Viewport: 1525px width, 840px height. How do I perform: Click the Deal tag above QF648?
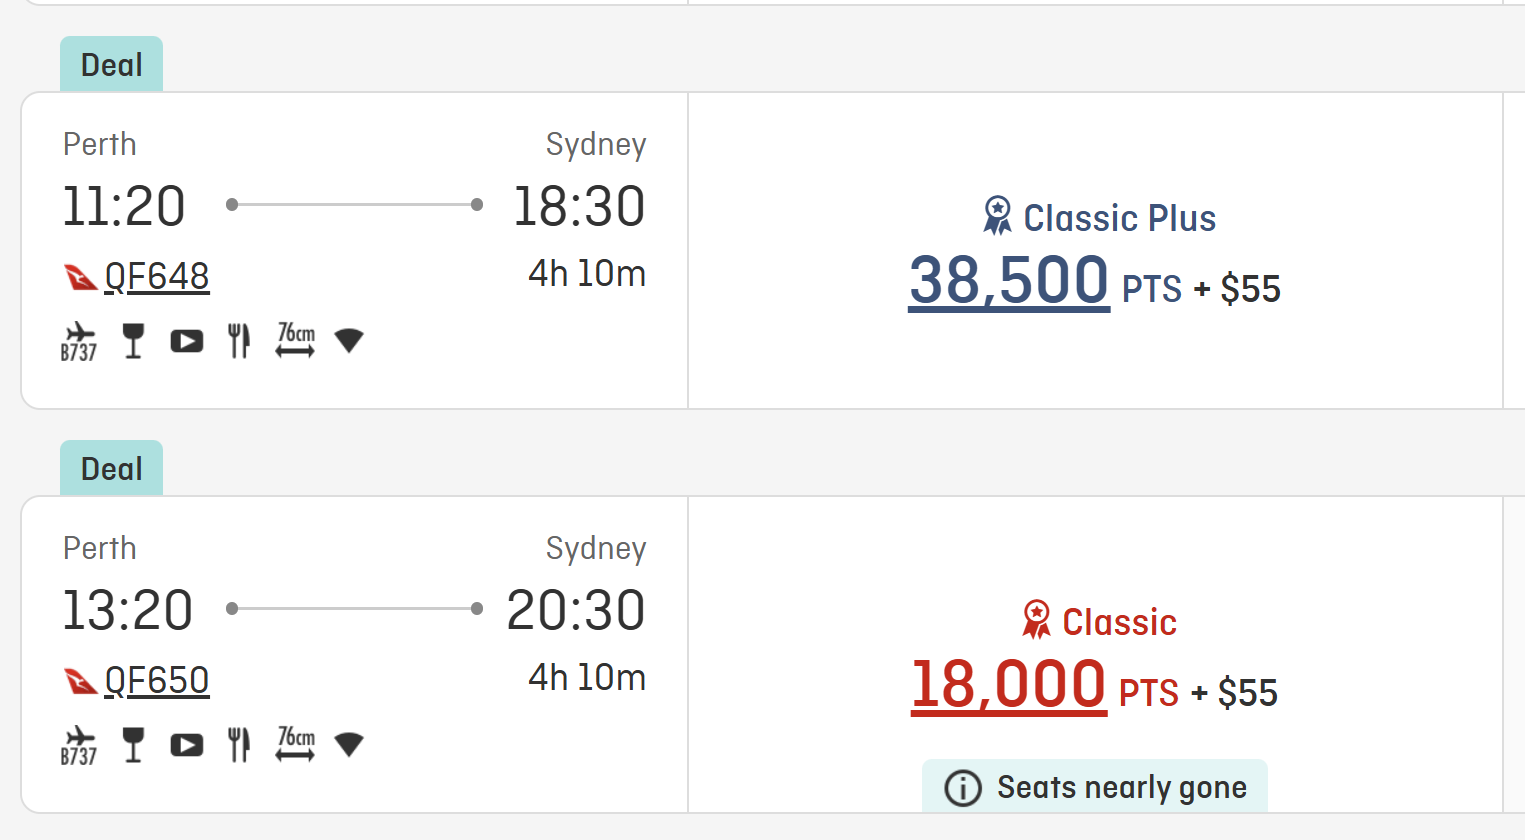(112, 65)
